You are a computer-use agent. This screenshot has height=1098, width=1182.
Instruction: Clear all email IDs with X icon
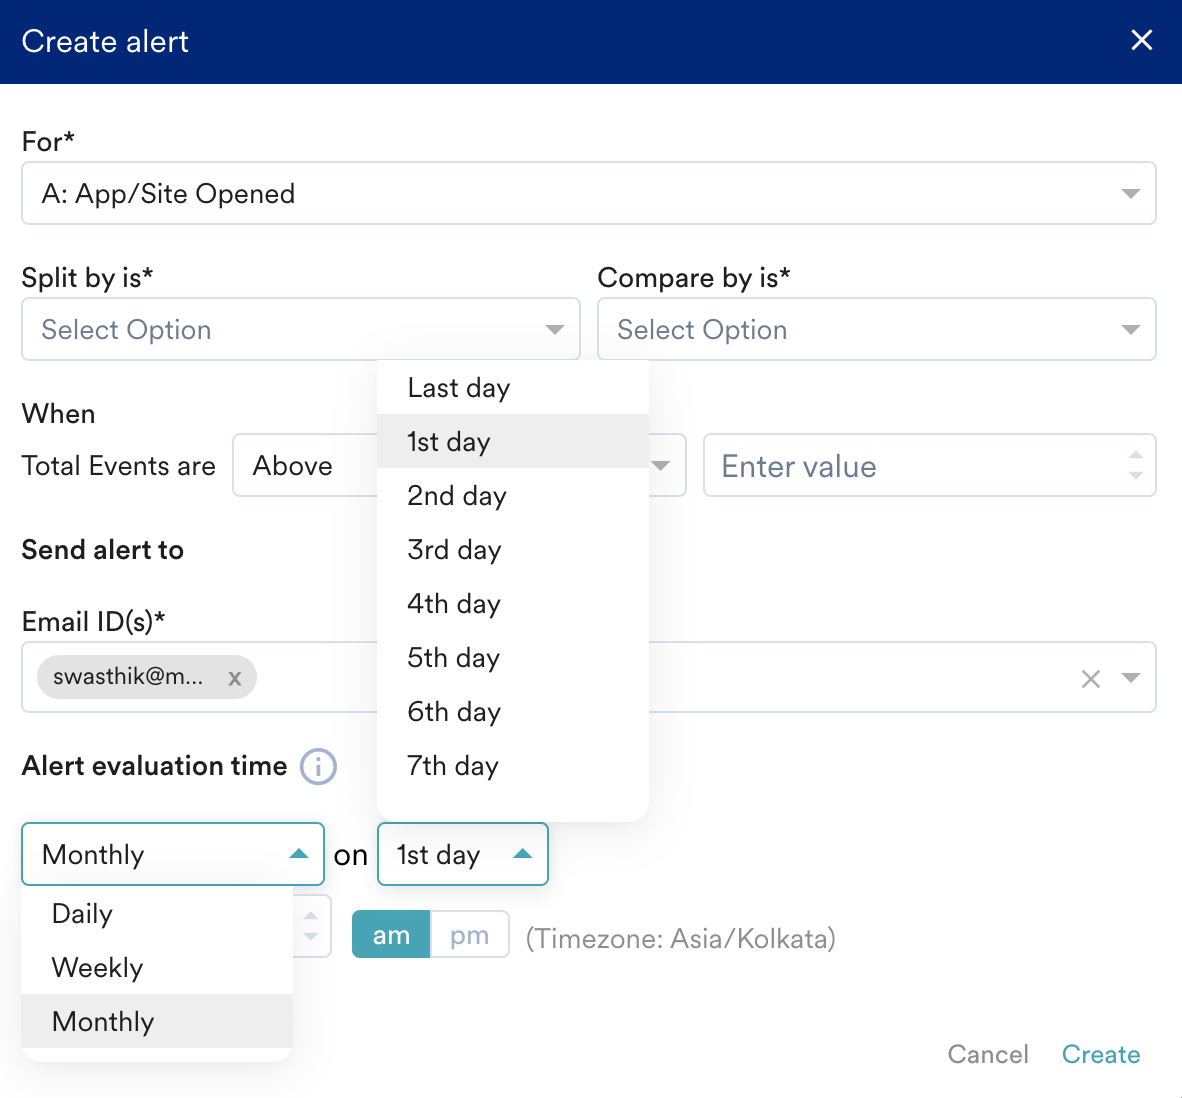[1090, 679]
